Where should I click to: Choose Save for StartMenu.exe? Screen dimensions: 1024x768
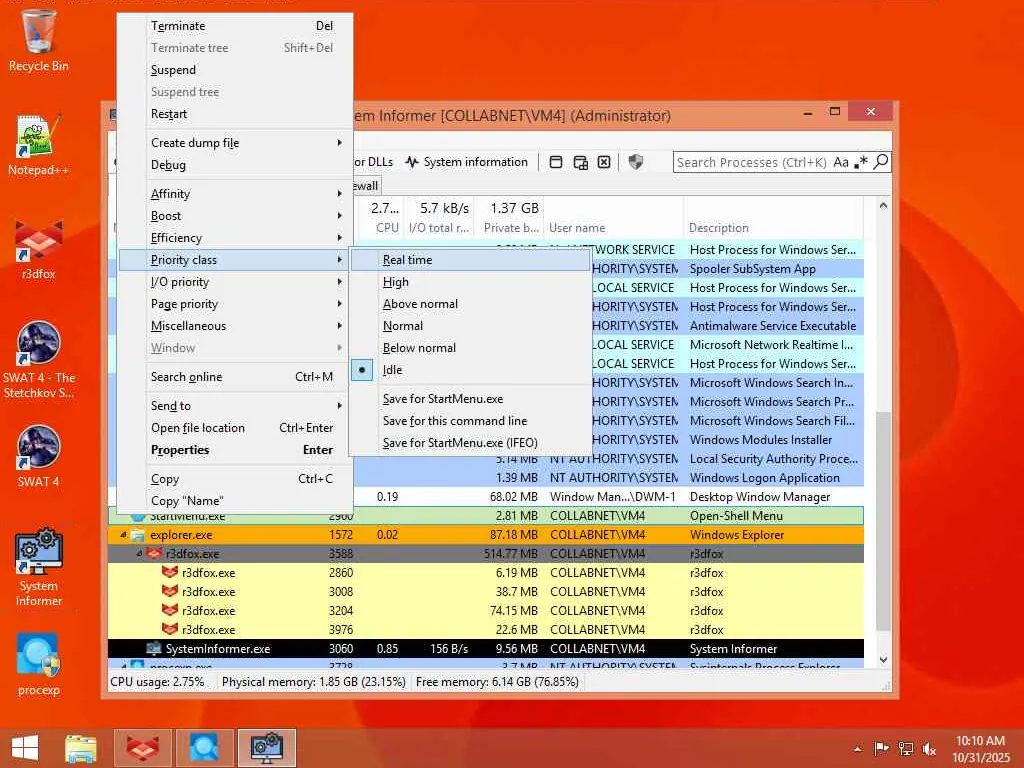[470, 399]
